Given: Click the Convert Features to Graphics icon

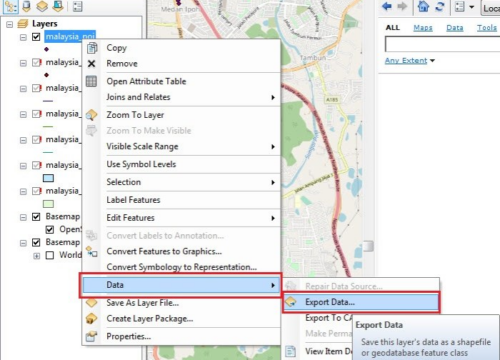Looking at the screenshot, I should click(x=92, y=251).
